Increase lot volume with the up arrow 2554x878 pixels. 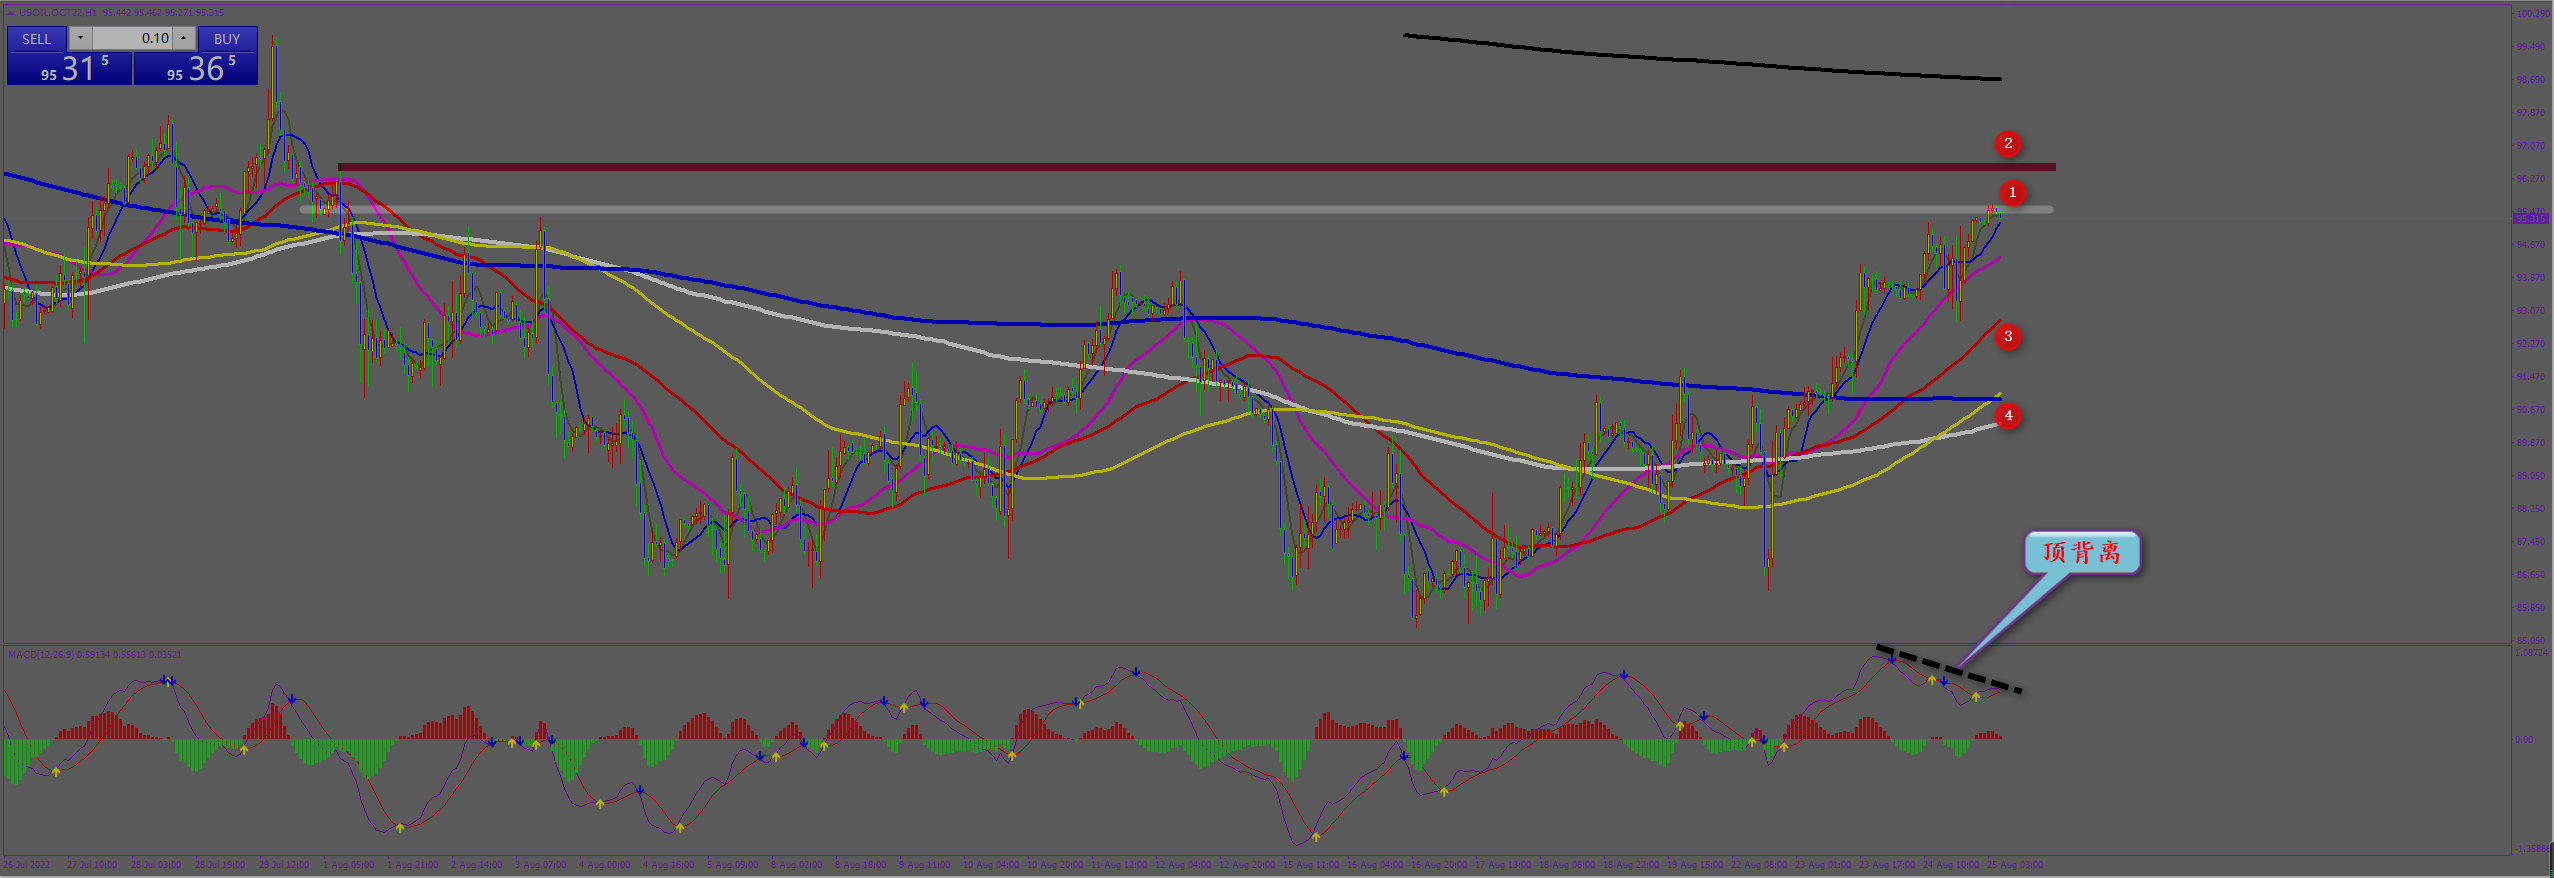184,39
